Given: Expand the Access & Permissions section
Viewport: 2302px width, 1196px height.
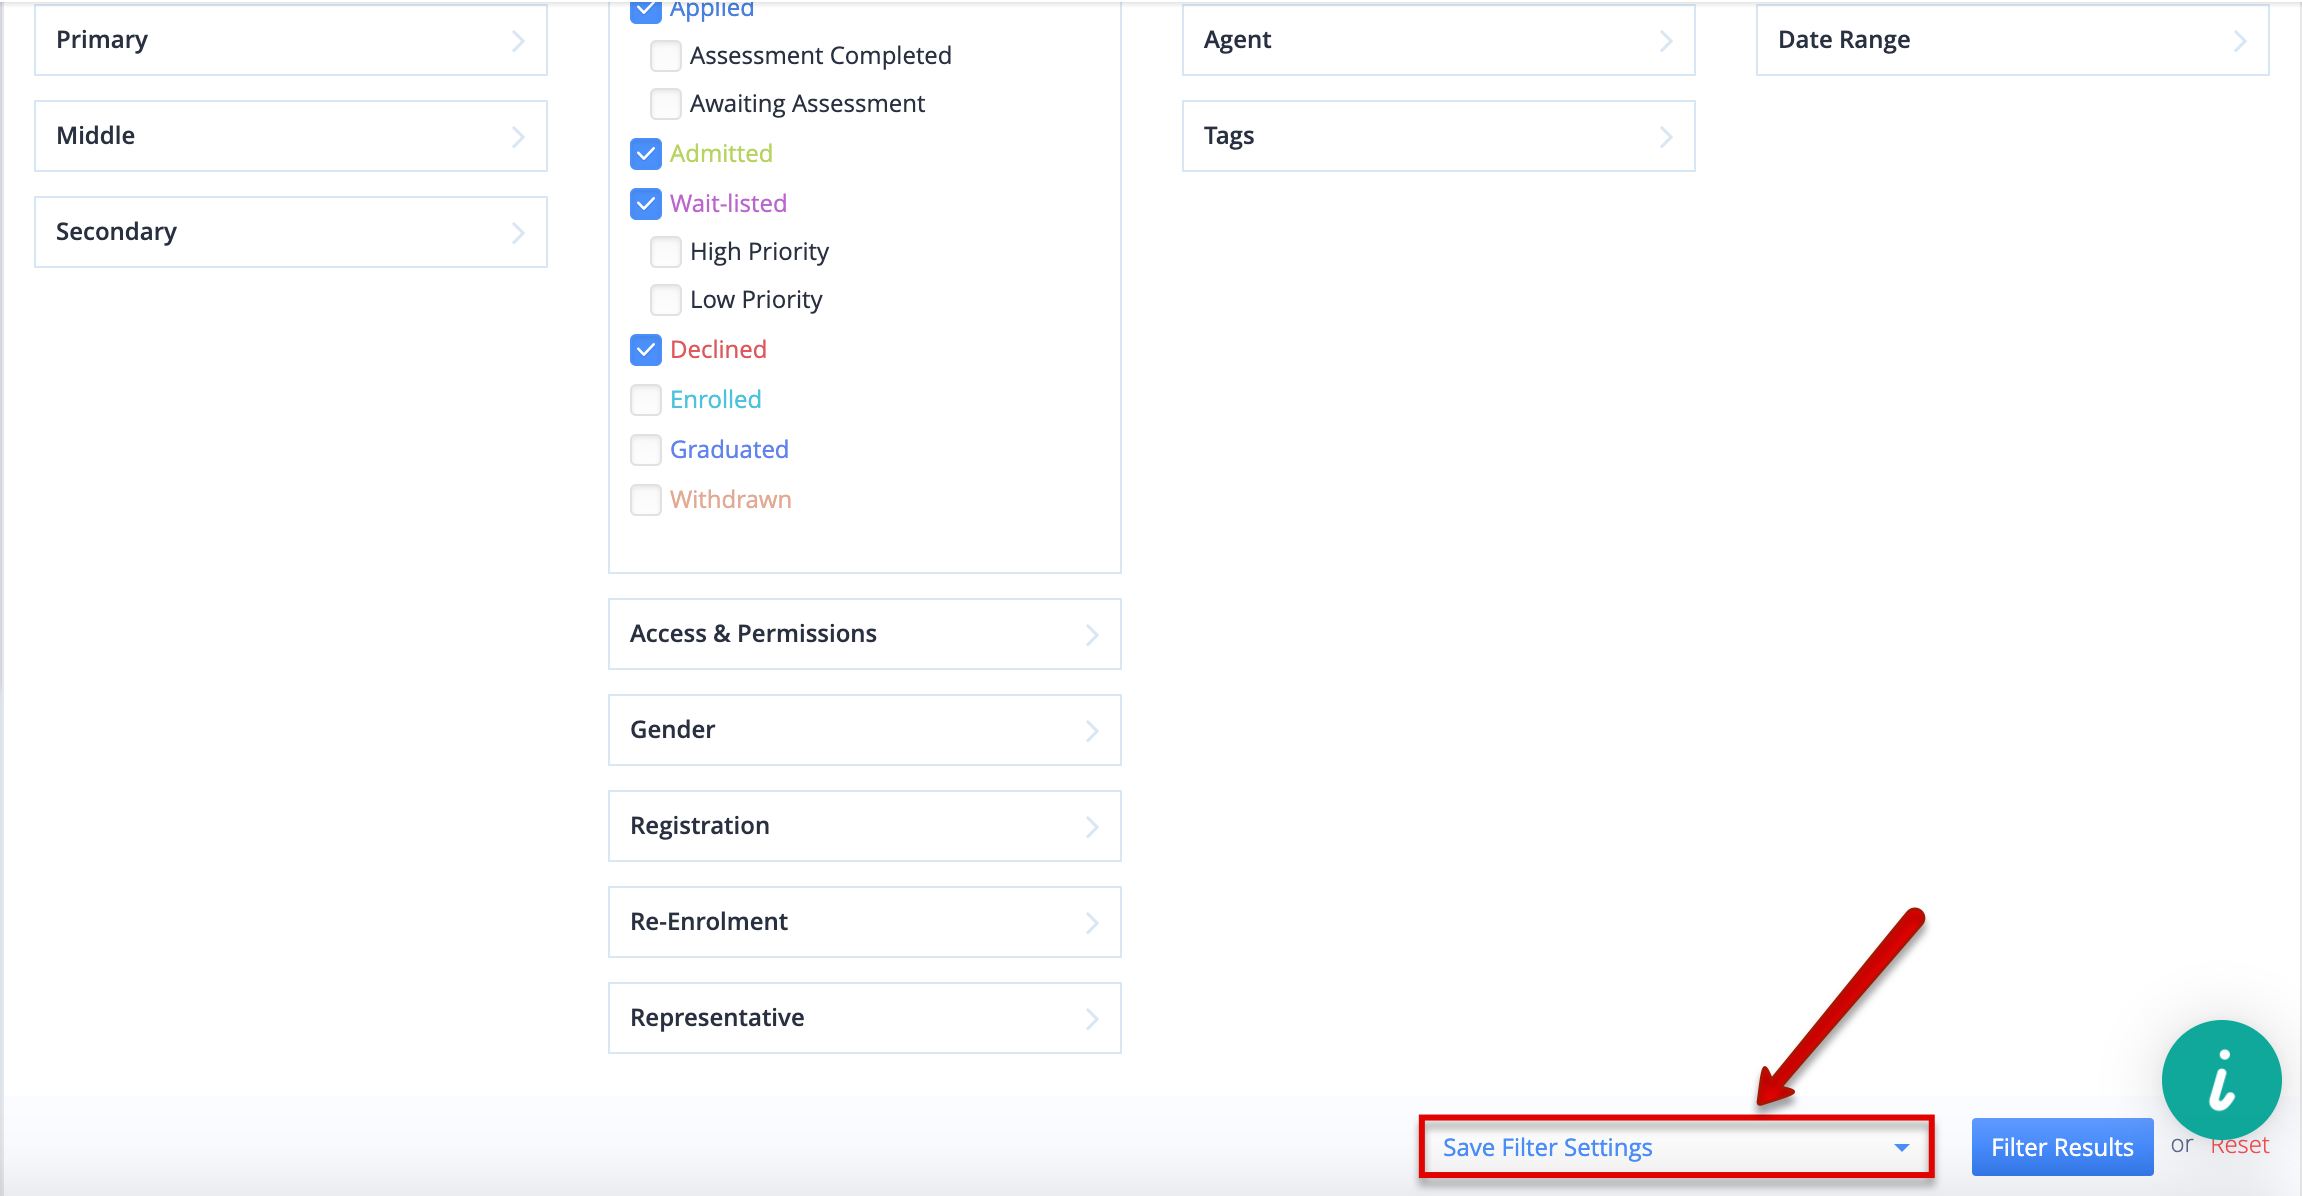Looking at the screenshot, I should 865,634.
